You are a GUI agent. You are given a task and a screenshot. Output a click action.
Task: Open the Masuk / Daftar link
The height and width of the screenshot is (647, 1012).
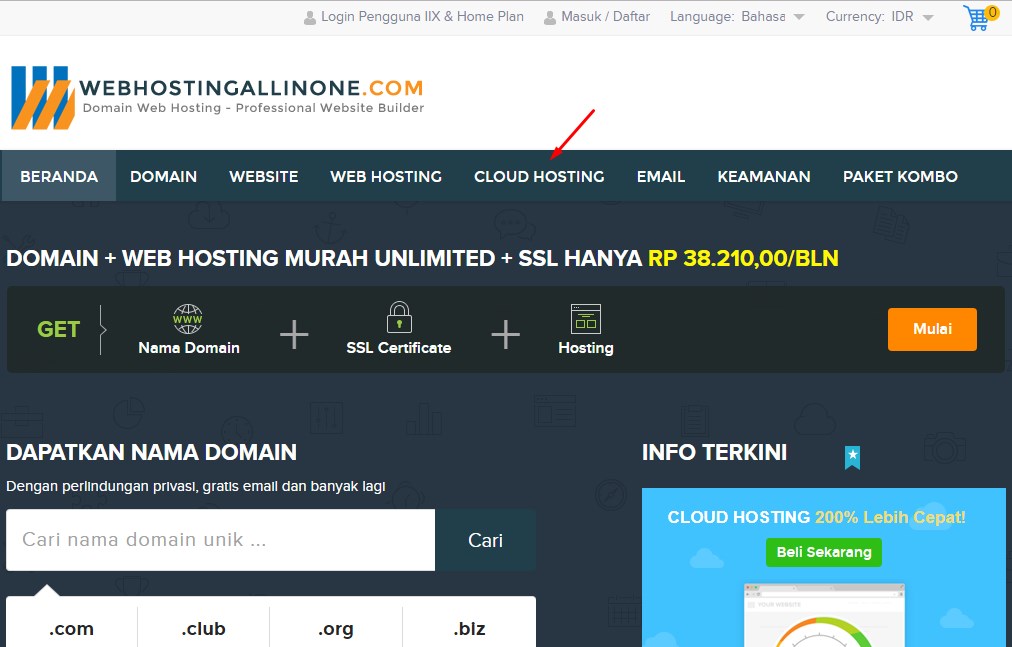(606, 17)
